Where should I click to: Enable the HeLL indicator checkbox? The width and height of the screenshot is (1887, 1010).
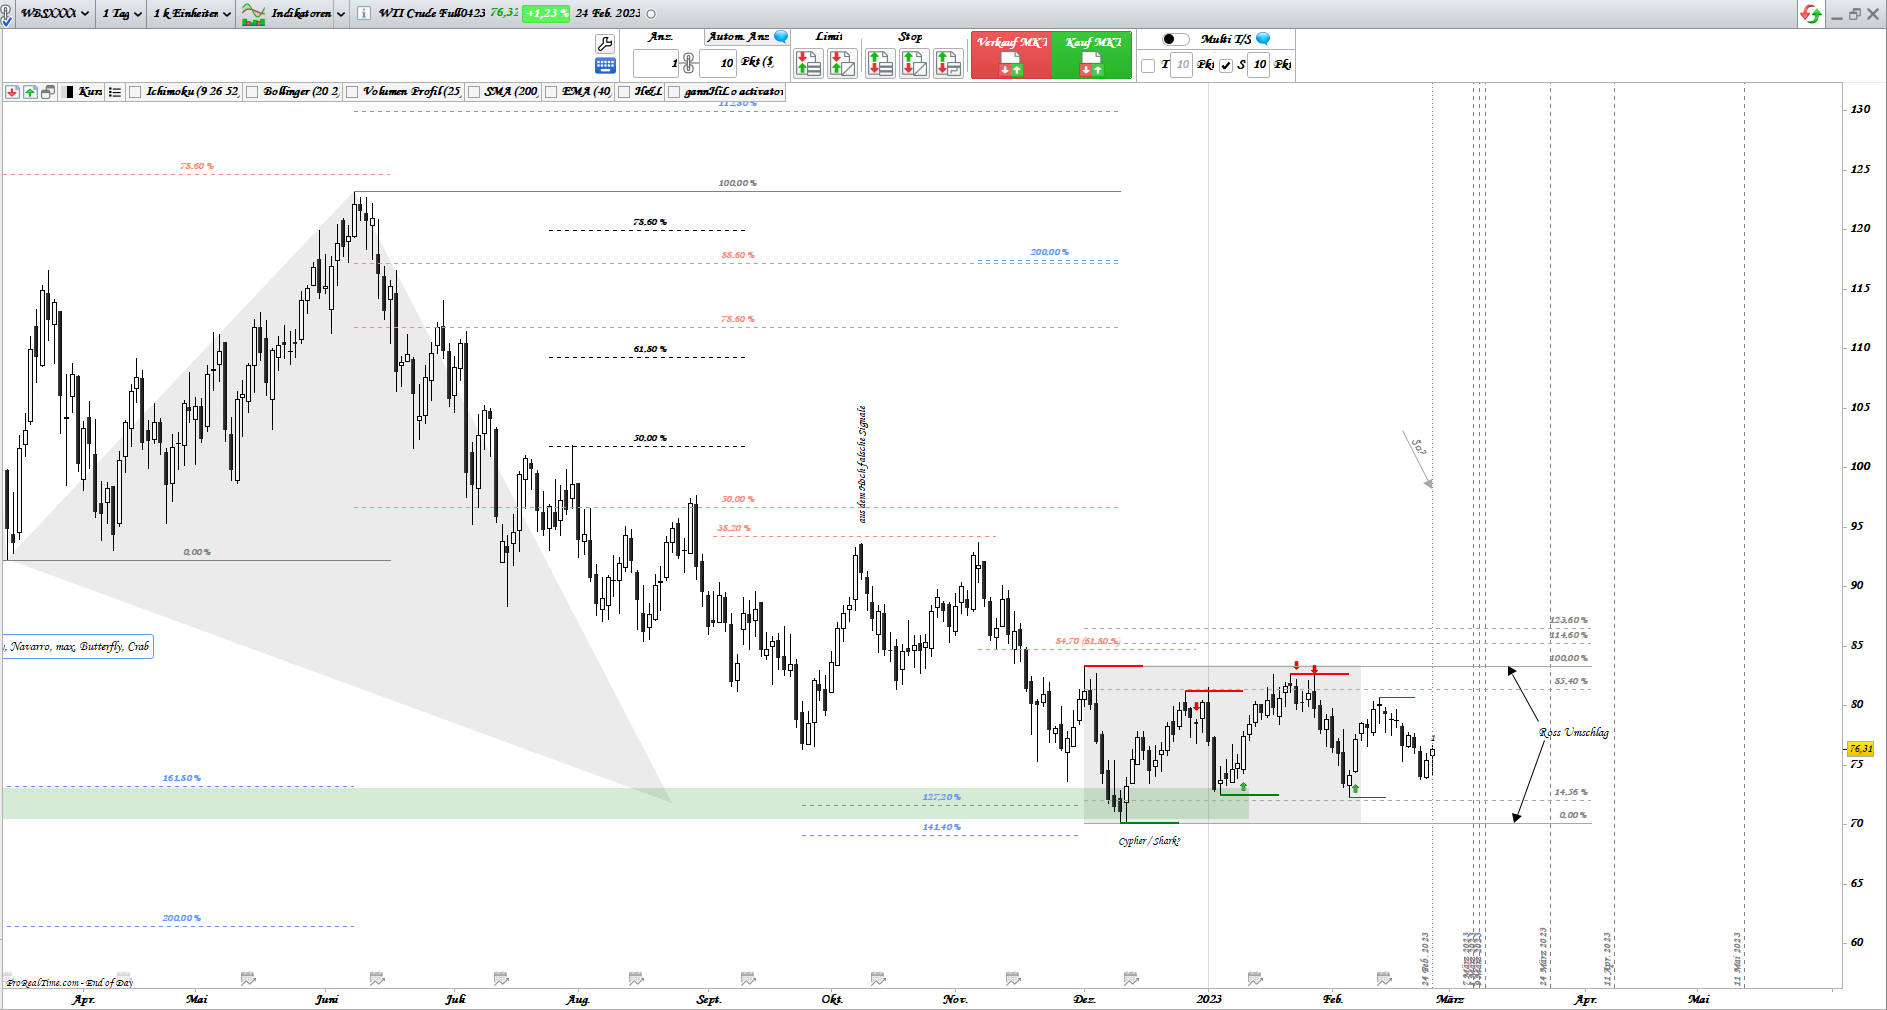[624, 92]
